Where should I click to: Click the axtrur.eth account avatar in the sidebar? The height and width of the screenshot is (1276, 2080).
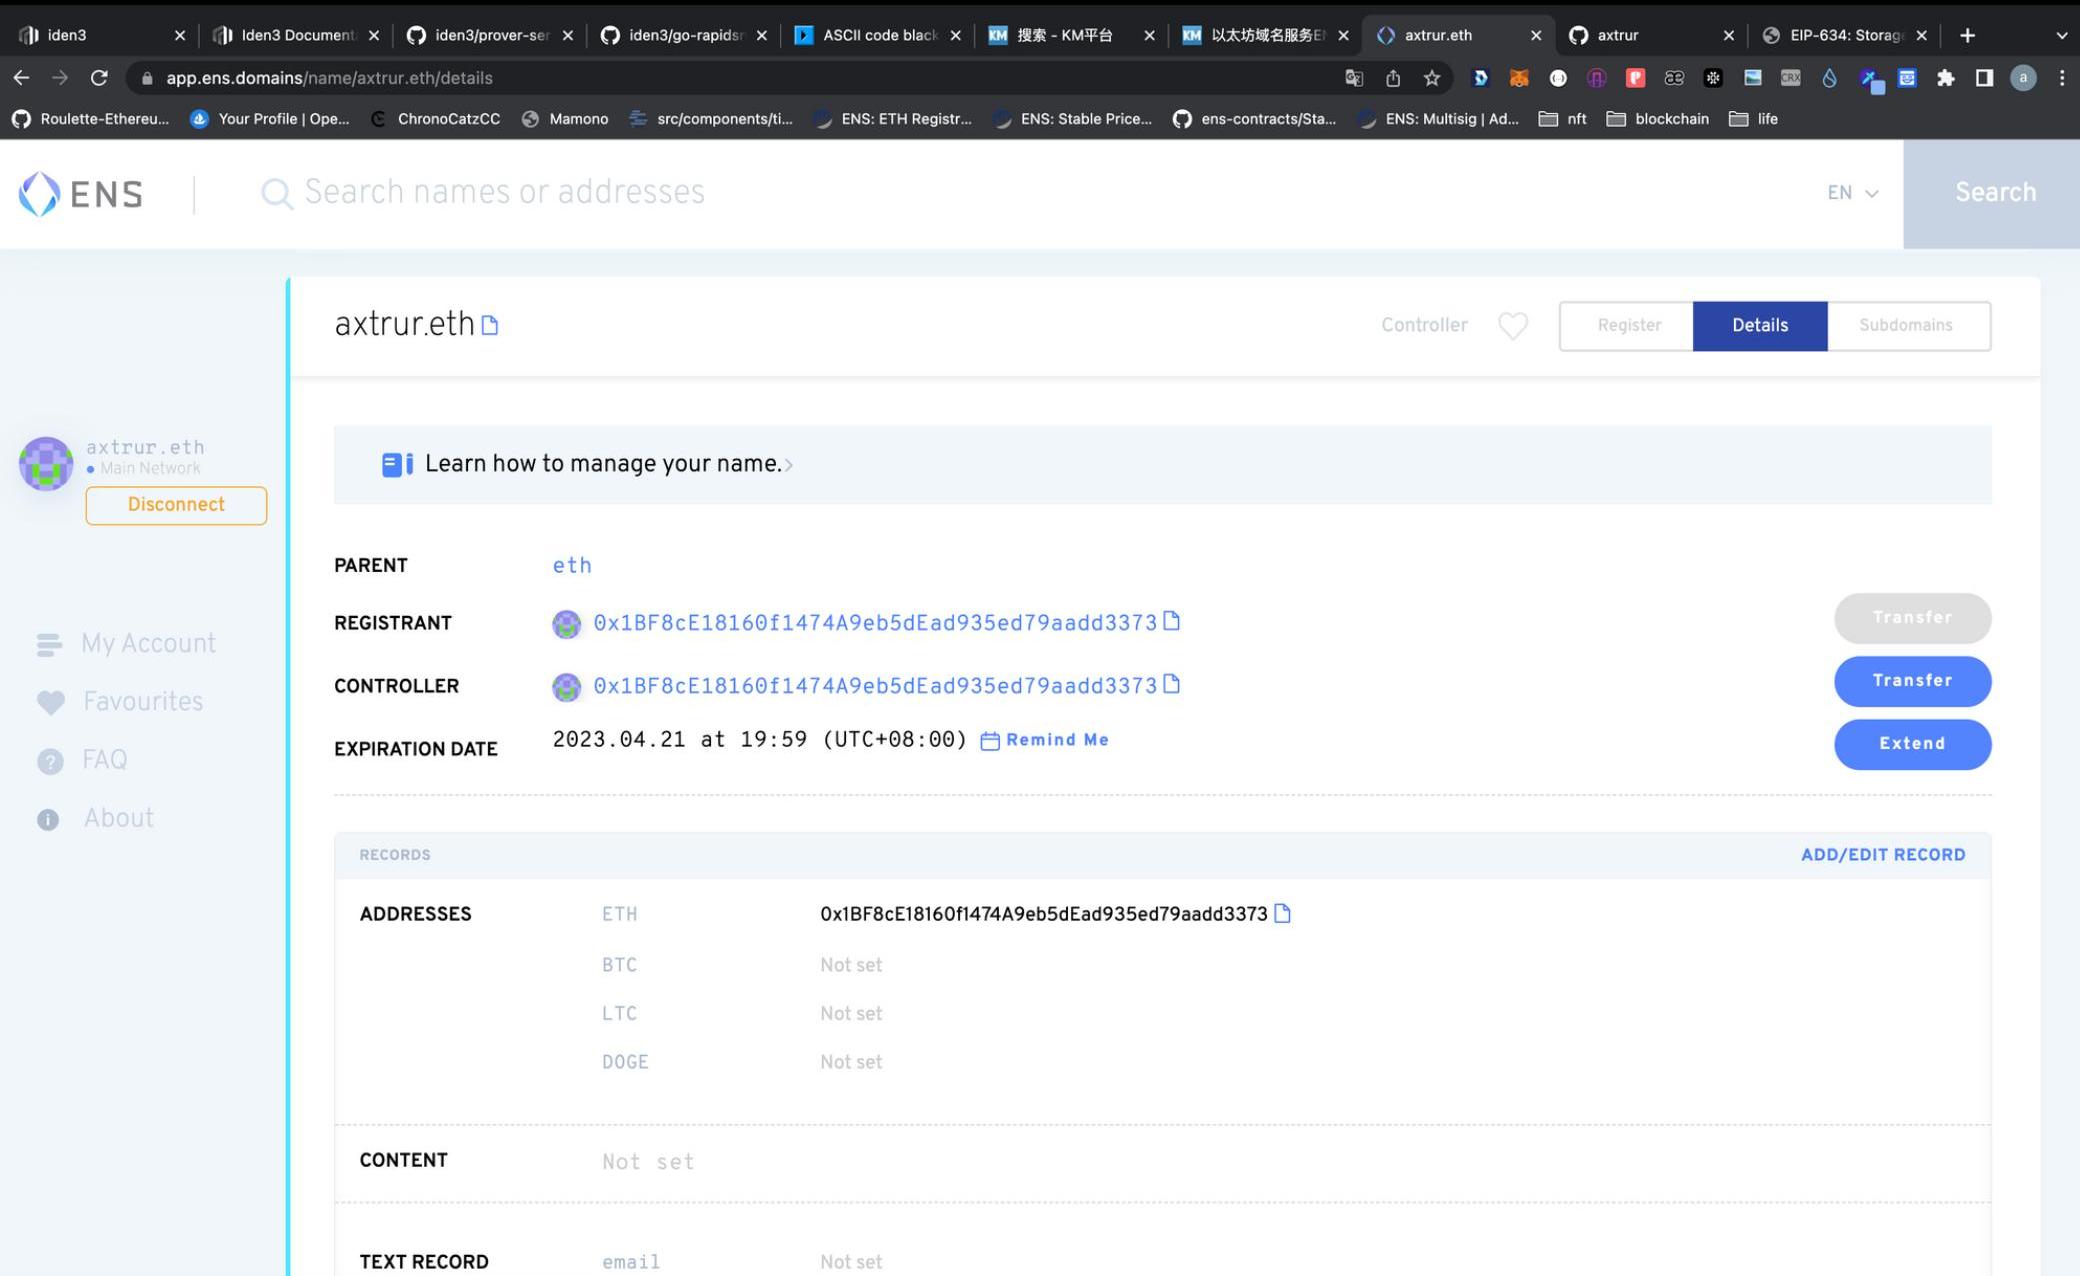click(46, 464)
